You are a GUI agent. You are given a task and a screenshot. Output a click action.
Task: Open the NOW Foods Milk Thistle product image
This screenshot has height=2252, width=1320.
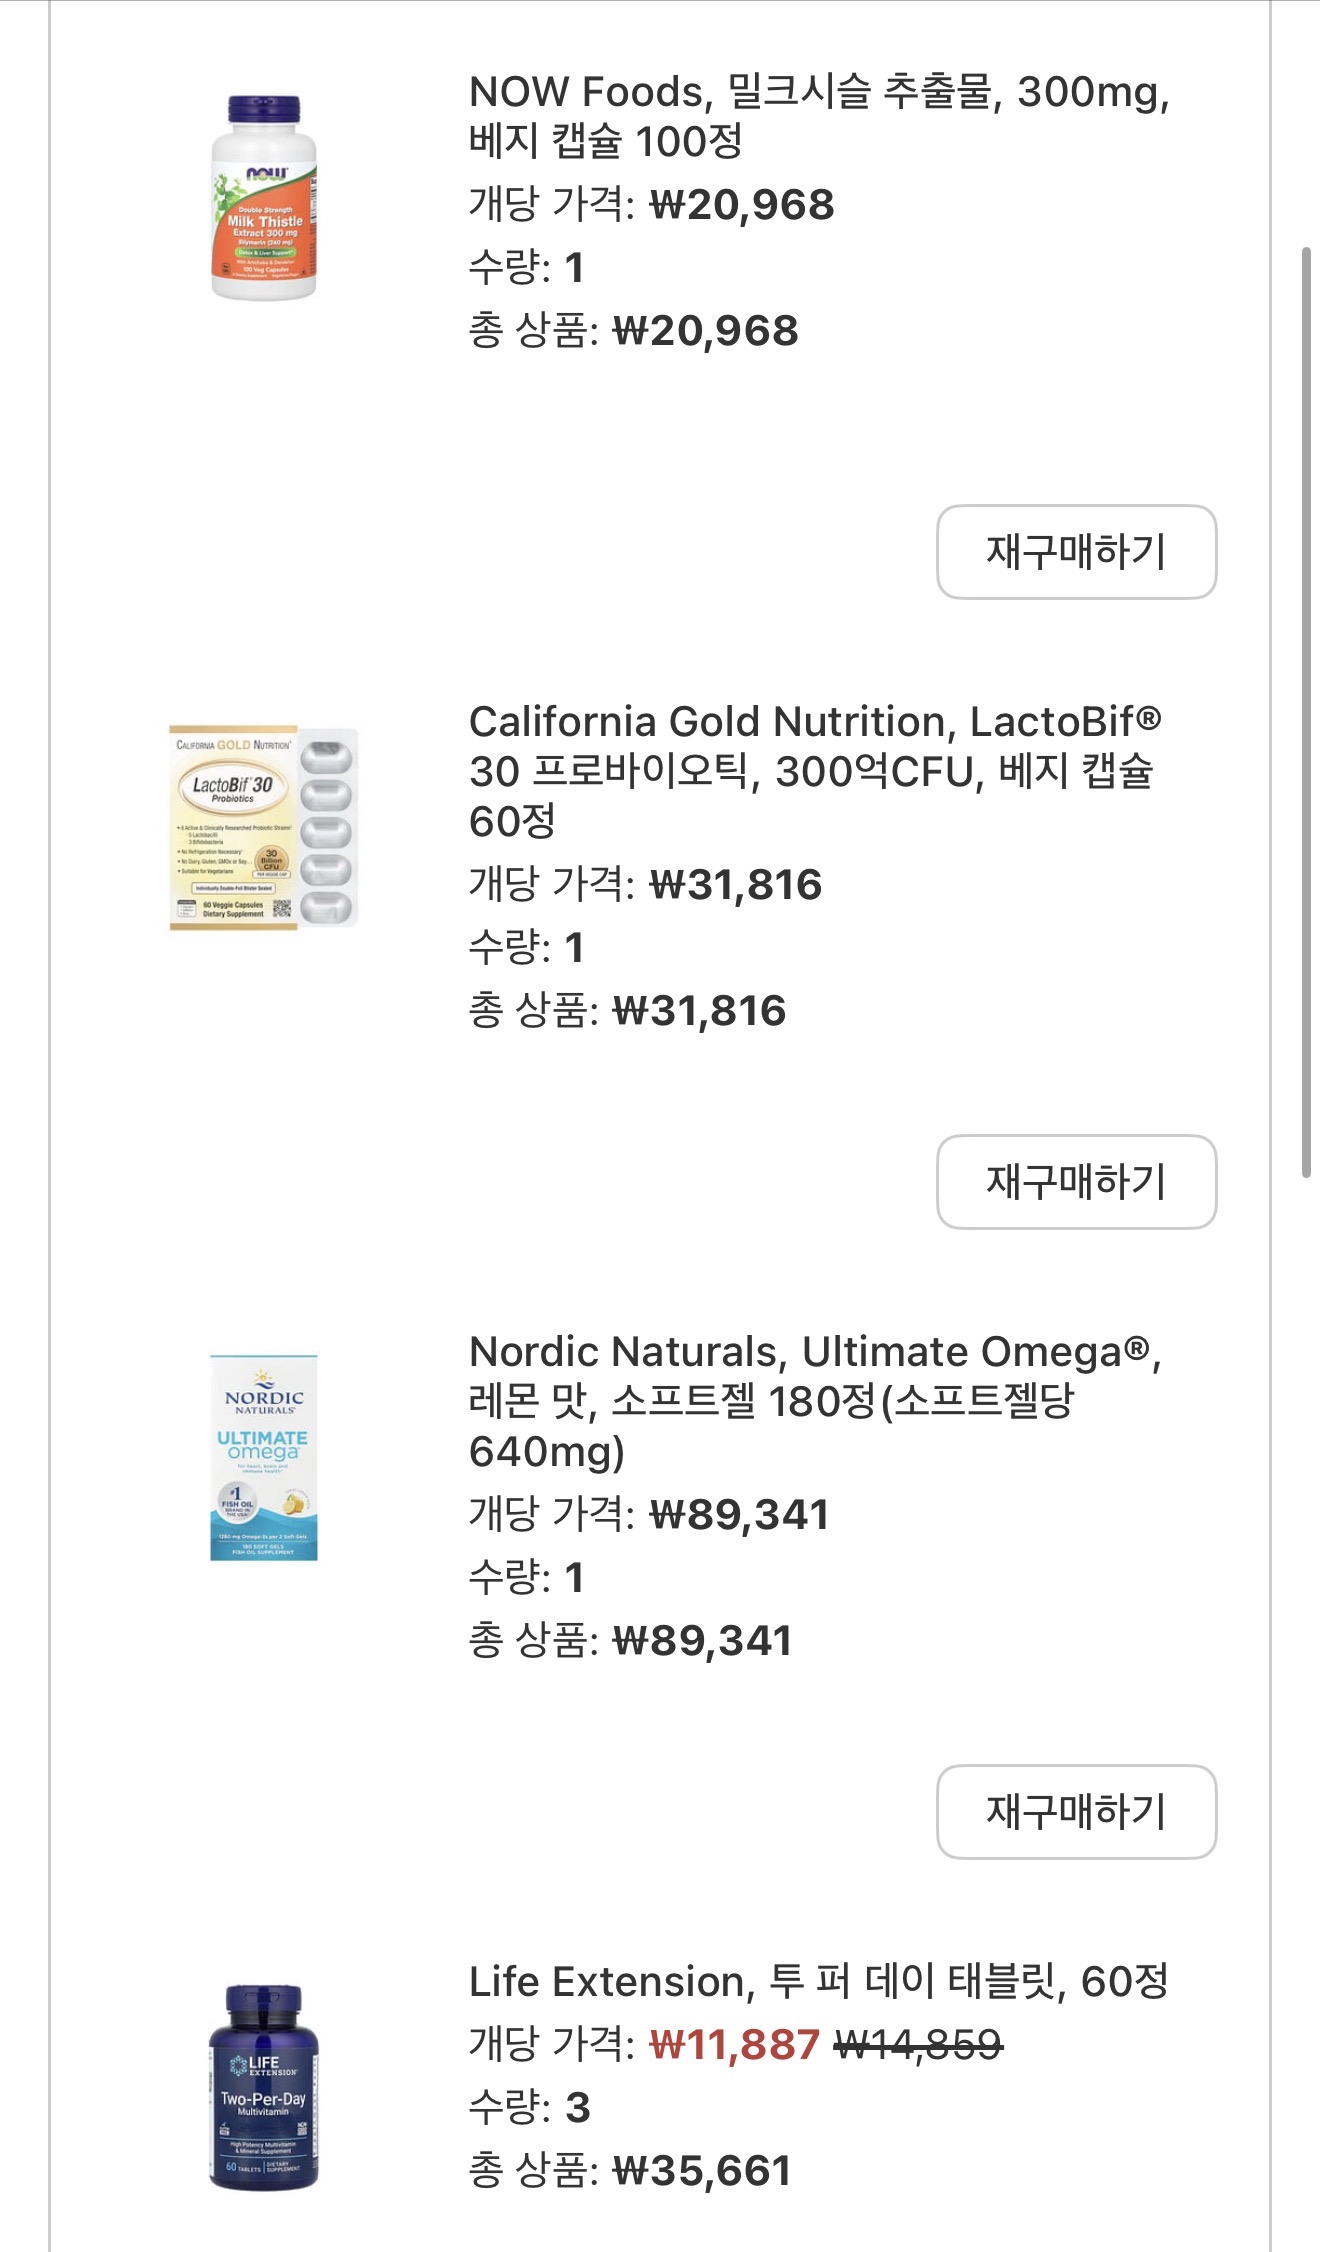point(264,197)
